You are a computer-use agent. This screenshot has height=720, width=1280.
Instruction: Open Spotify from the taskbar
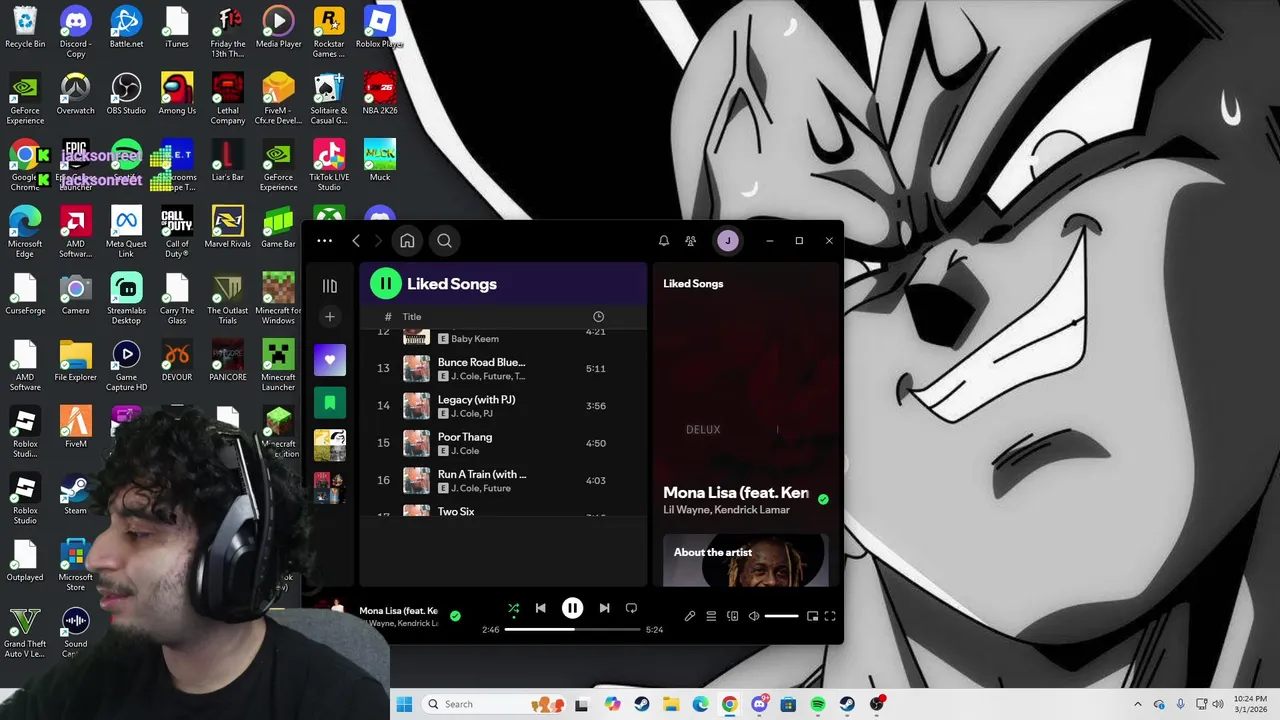pyautogui.click(x=818, y=704)
